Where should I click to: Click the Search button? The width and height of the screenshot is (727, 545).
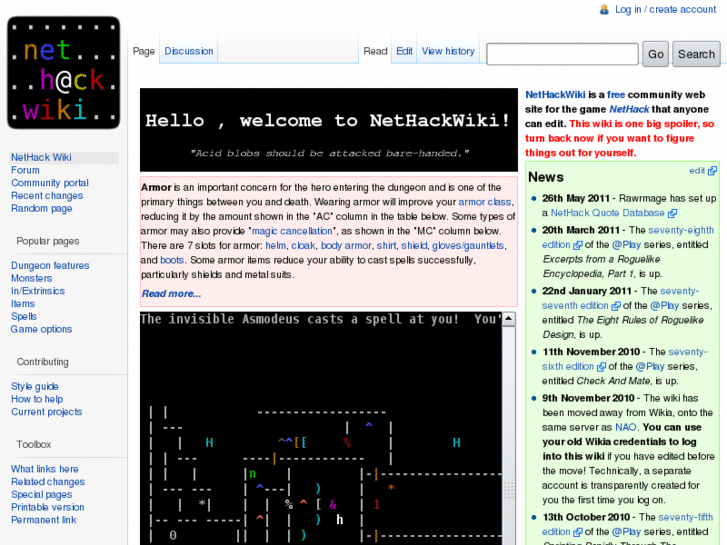[696, 54]
